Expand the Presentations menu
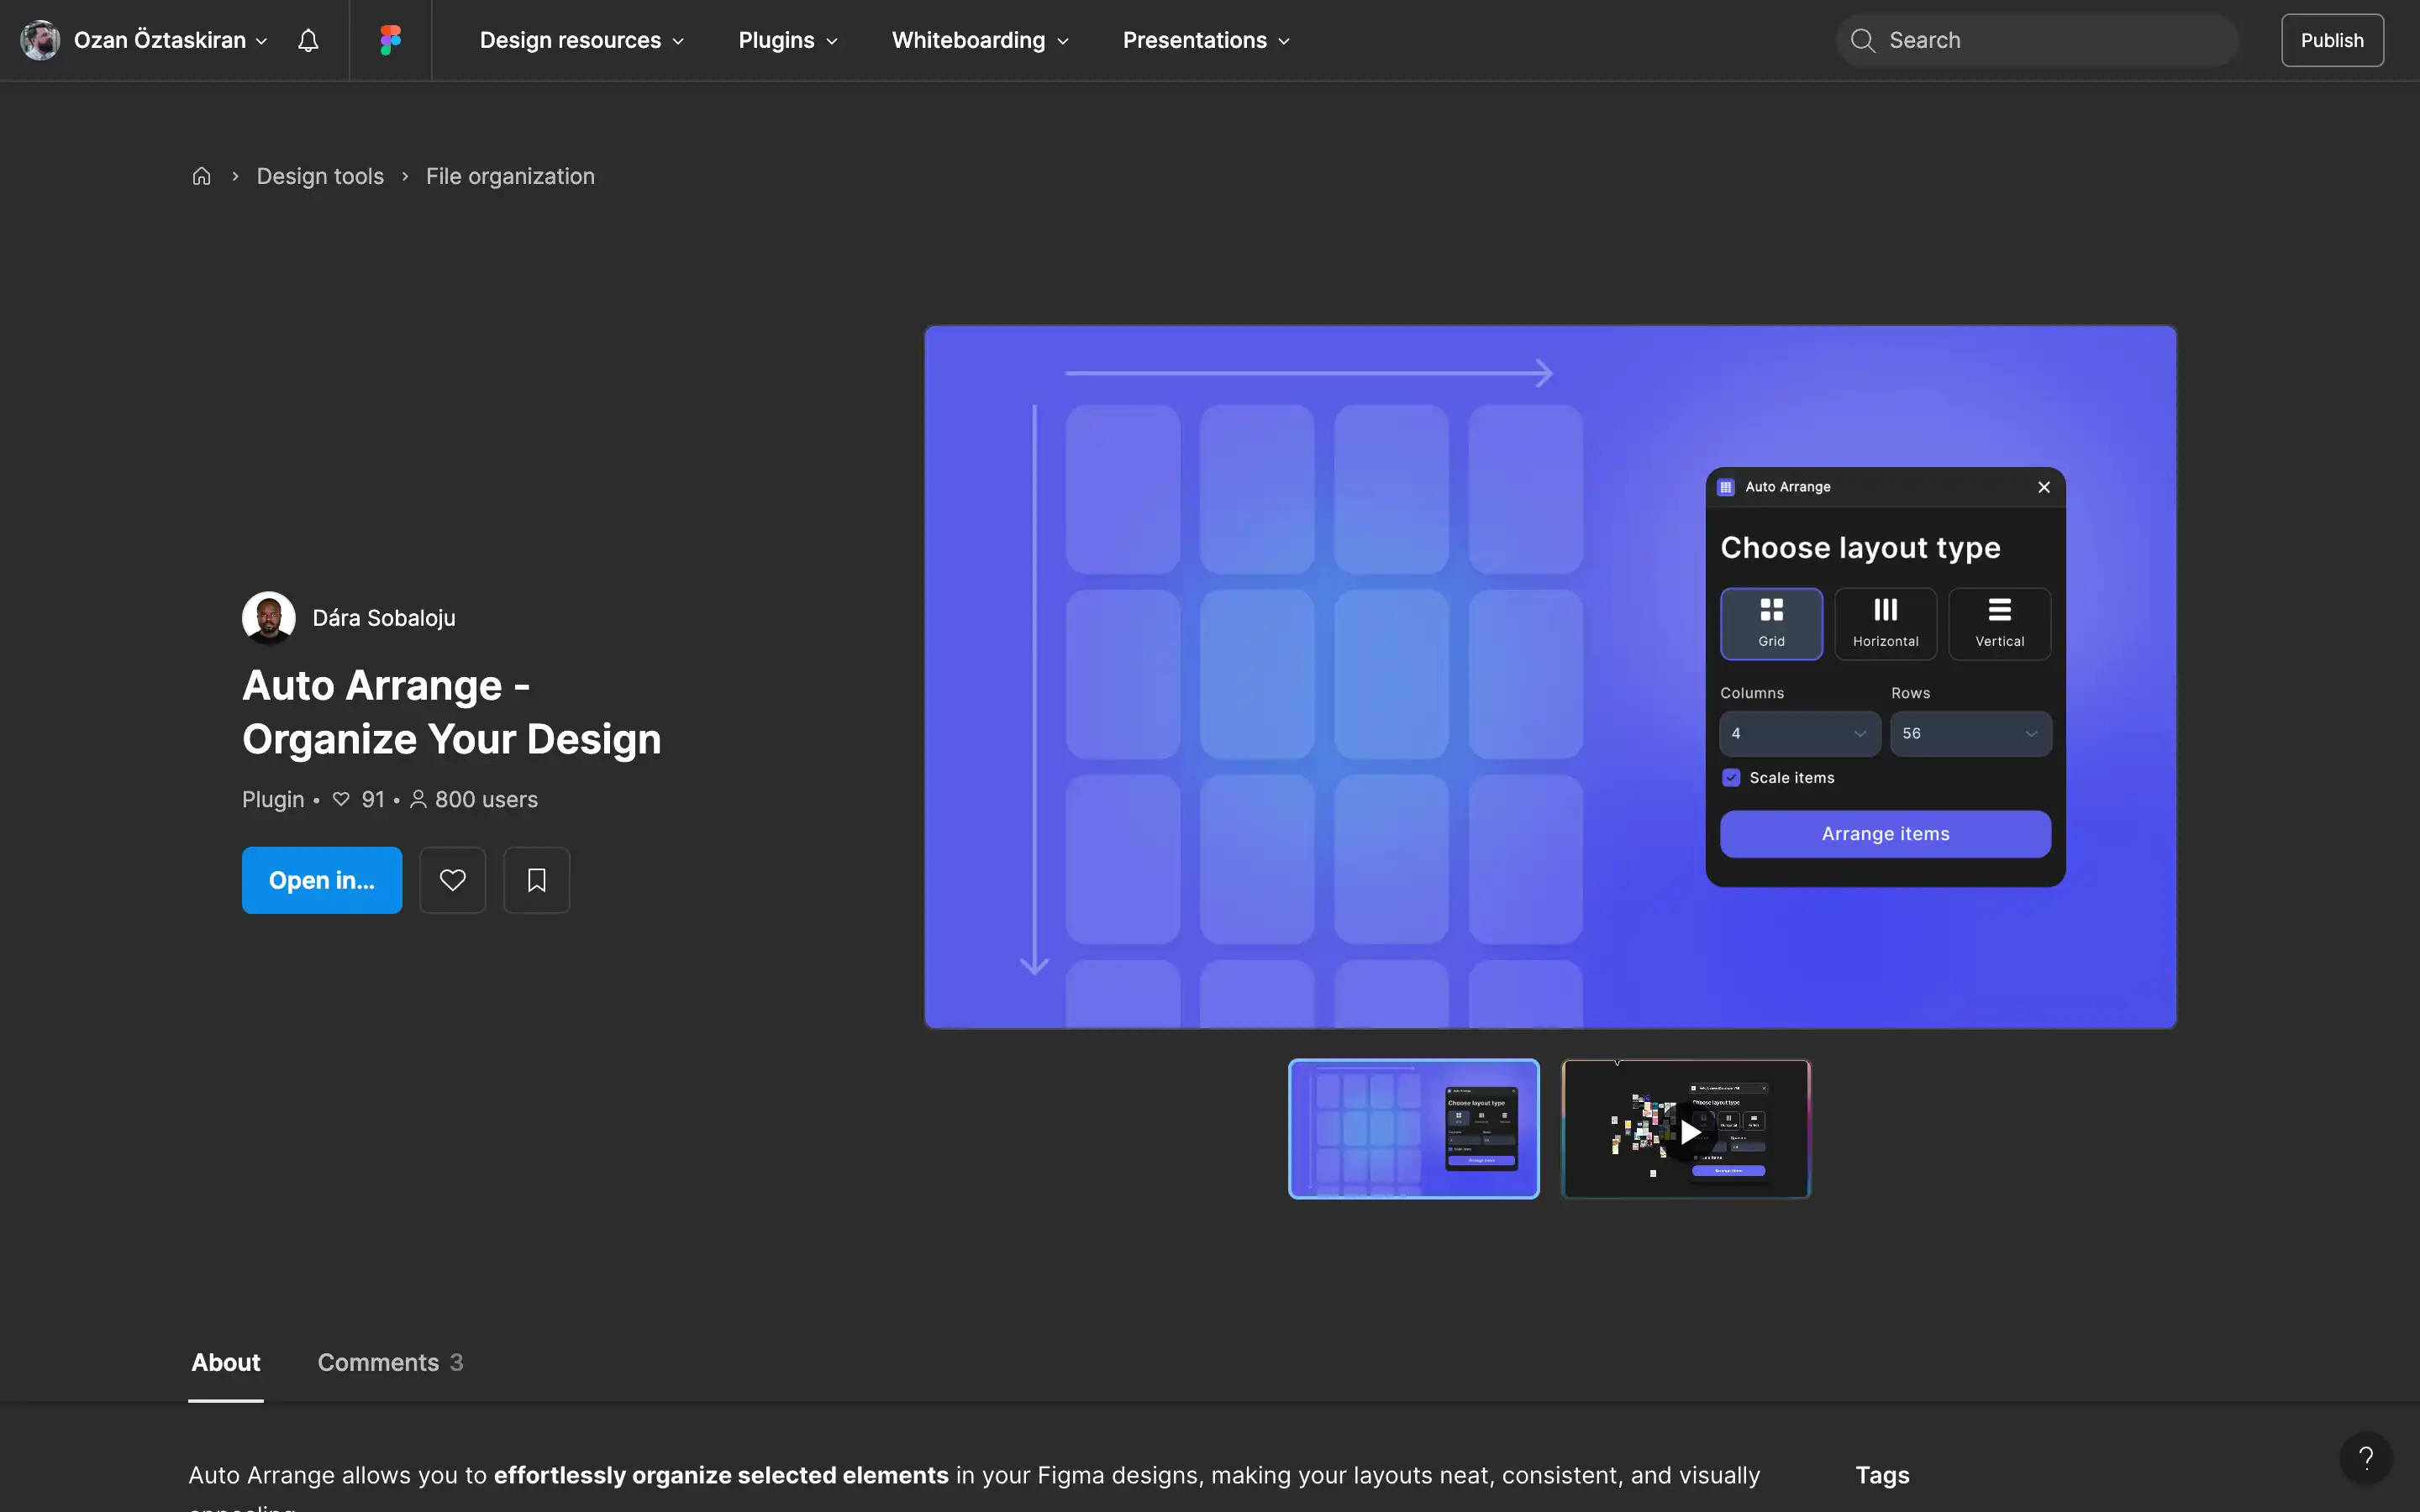2420x1512 pixels. (x=1206, y=40)
